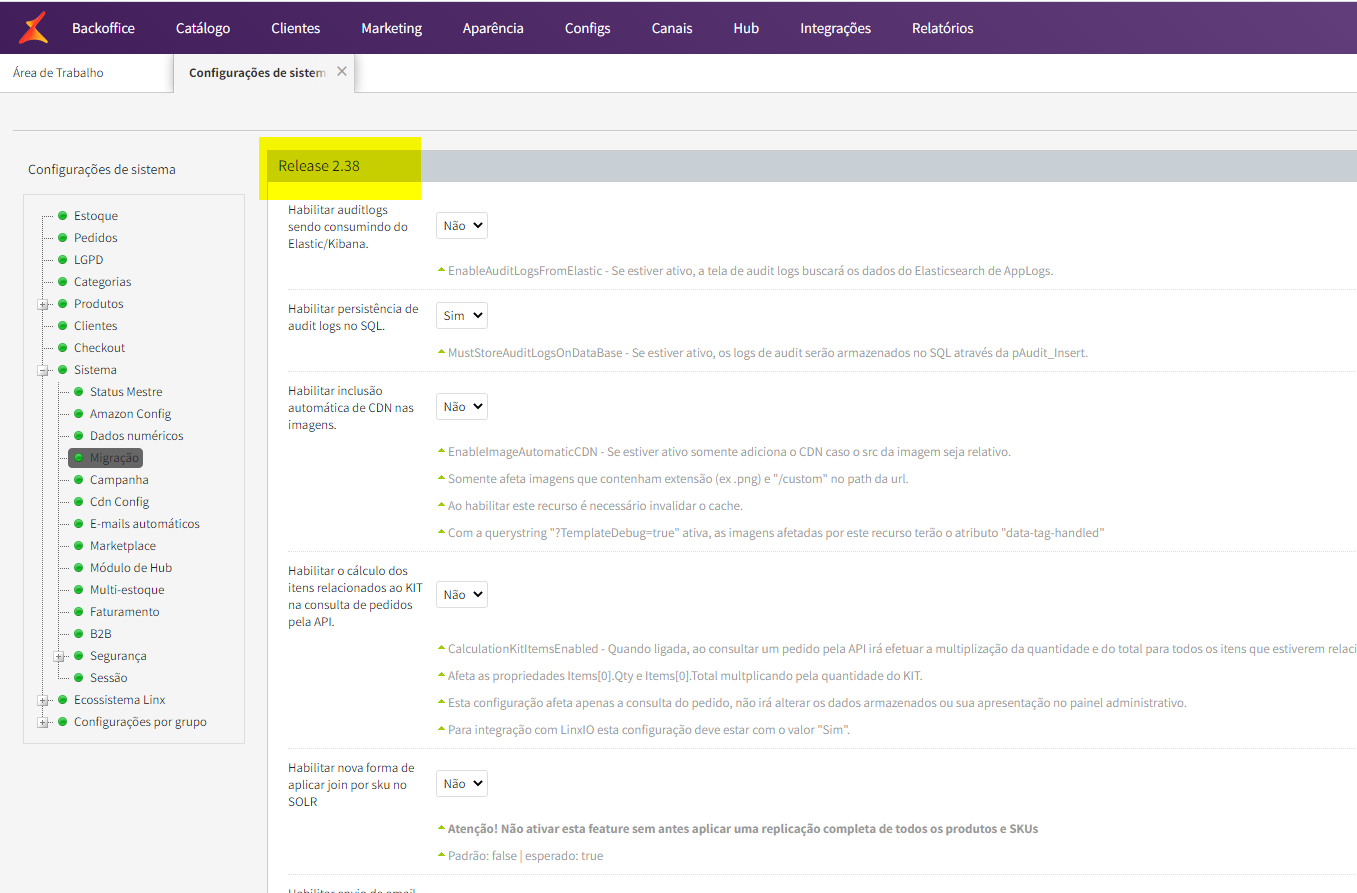The image size is (1357, 893).
Task: Switch to the Área de Trabalho tab
Action: 58,73
